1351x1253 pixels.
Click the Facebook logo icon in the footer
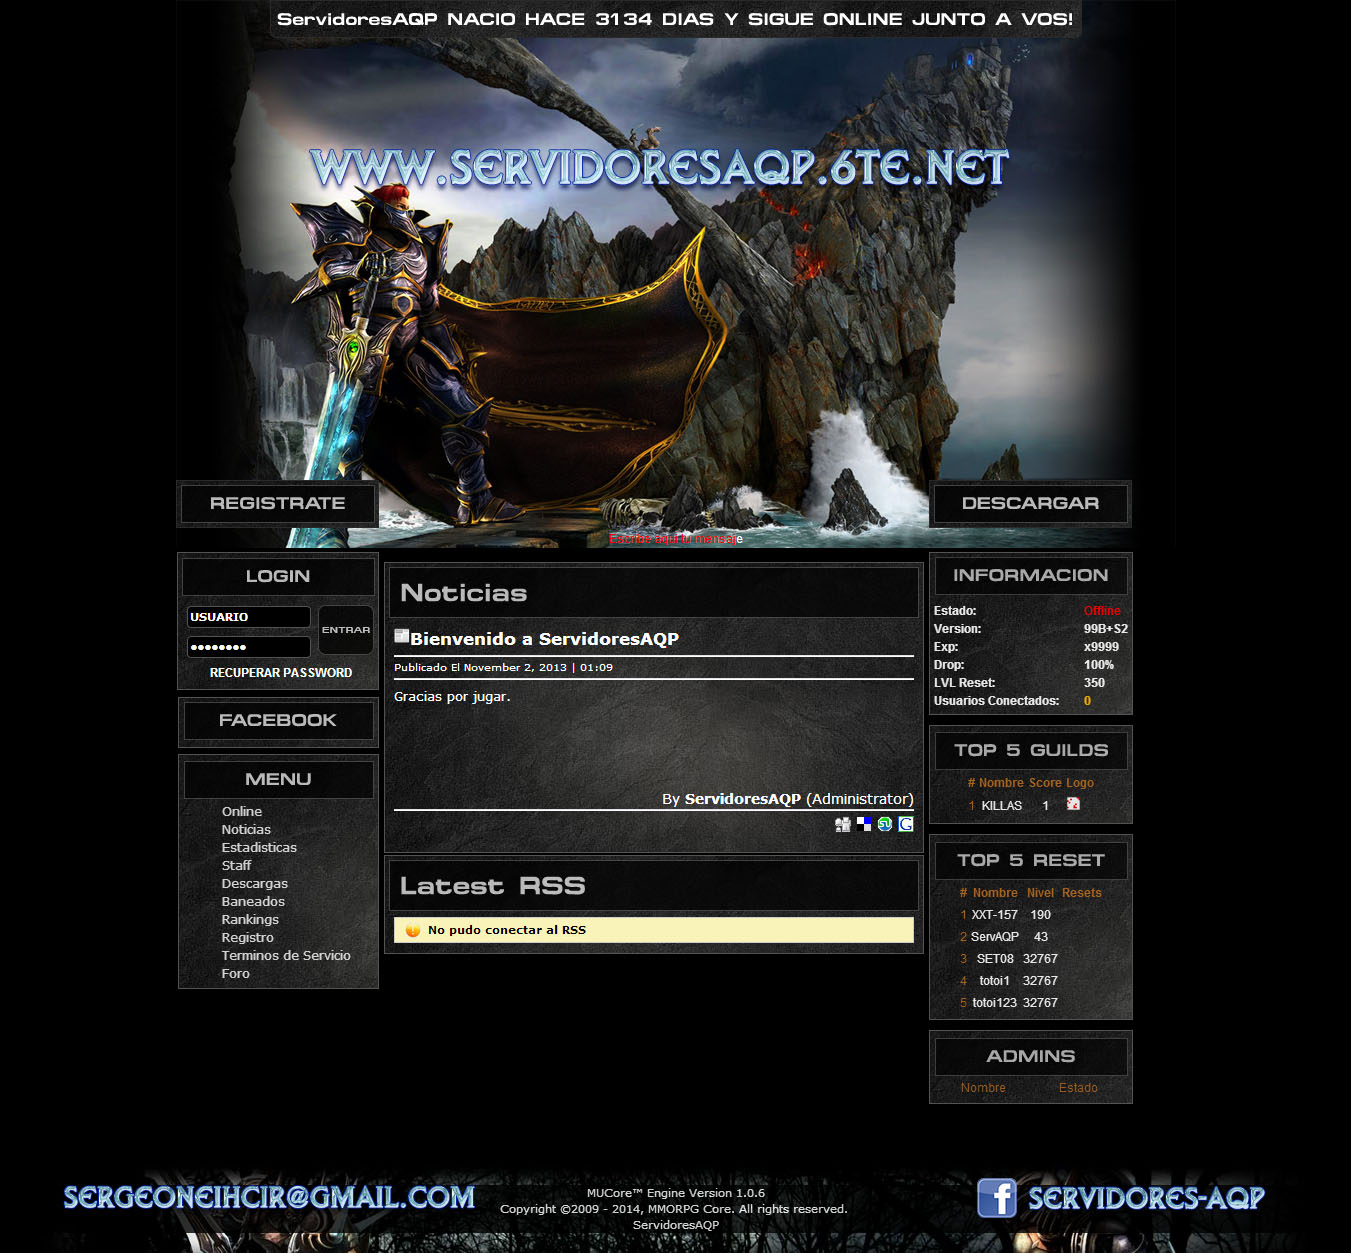pos(997,1198)
